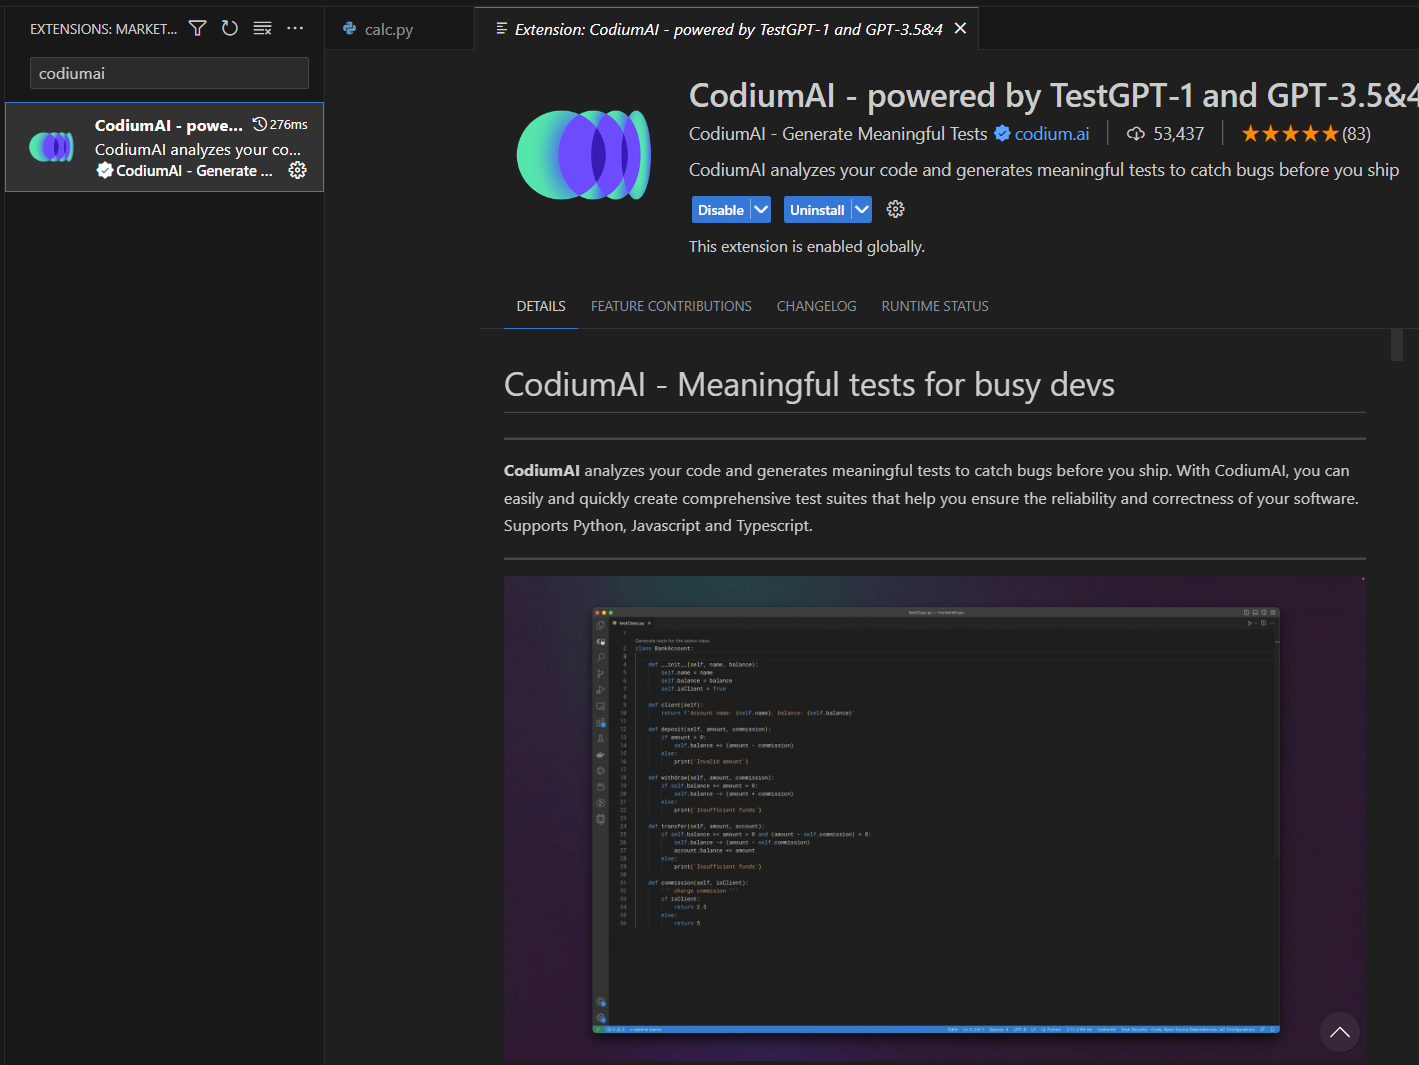Clear extensions search results icon

(x=262, y=28)
